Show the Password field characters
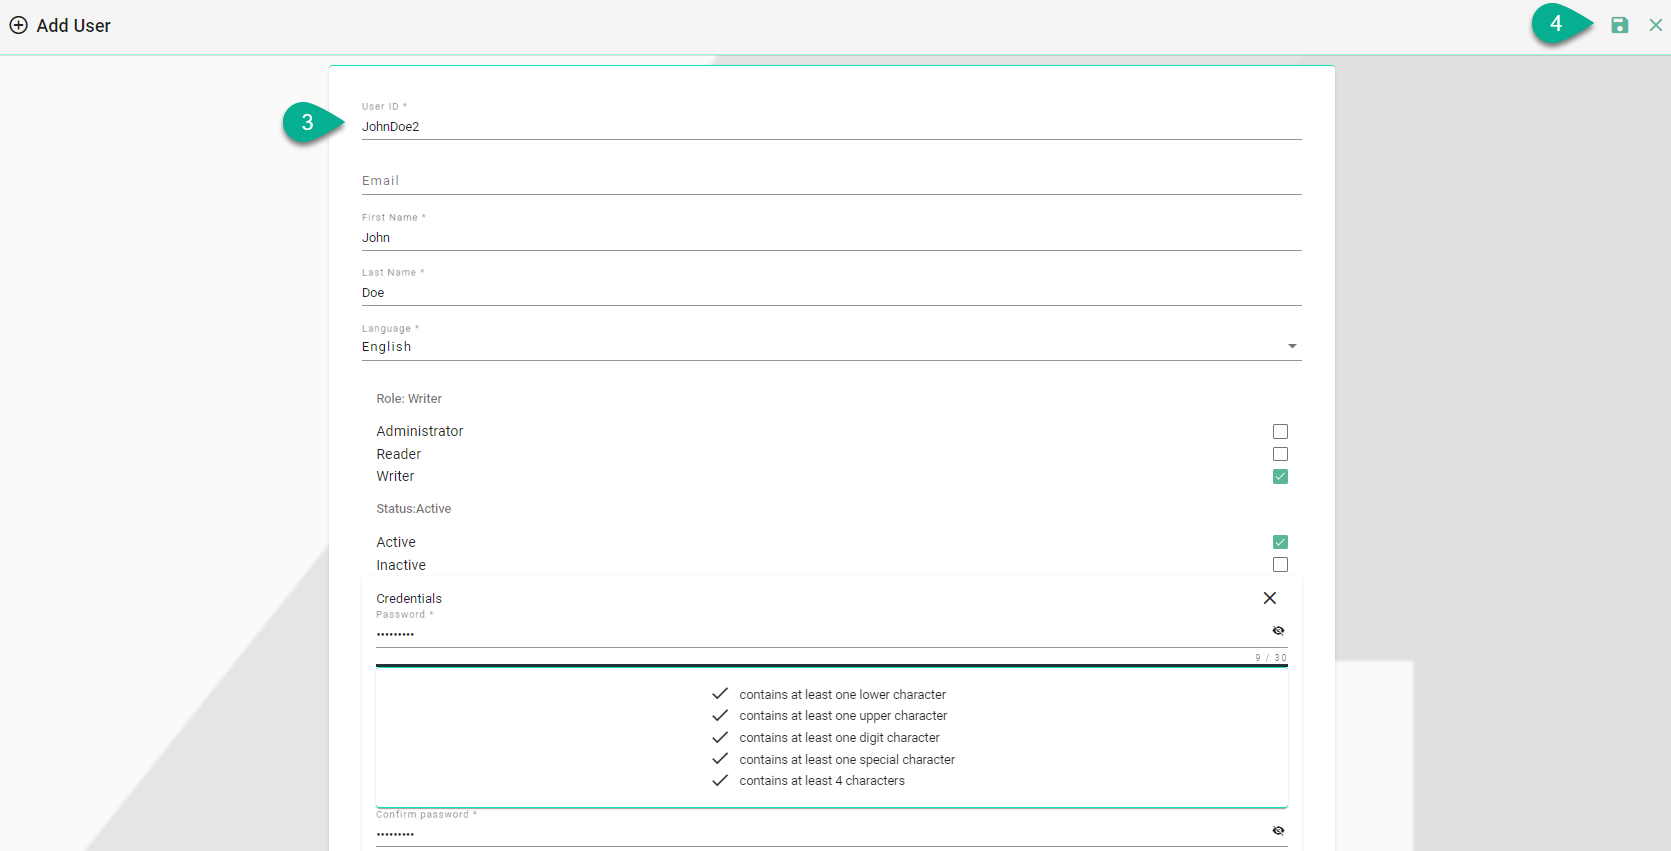The height and width of the screenshot is (851, 1671). pyautogui.click(x=1278, y=631)
